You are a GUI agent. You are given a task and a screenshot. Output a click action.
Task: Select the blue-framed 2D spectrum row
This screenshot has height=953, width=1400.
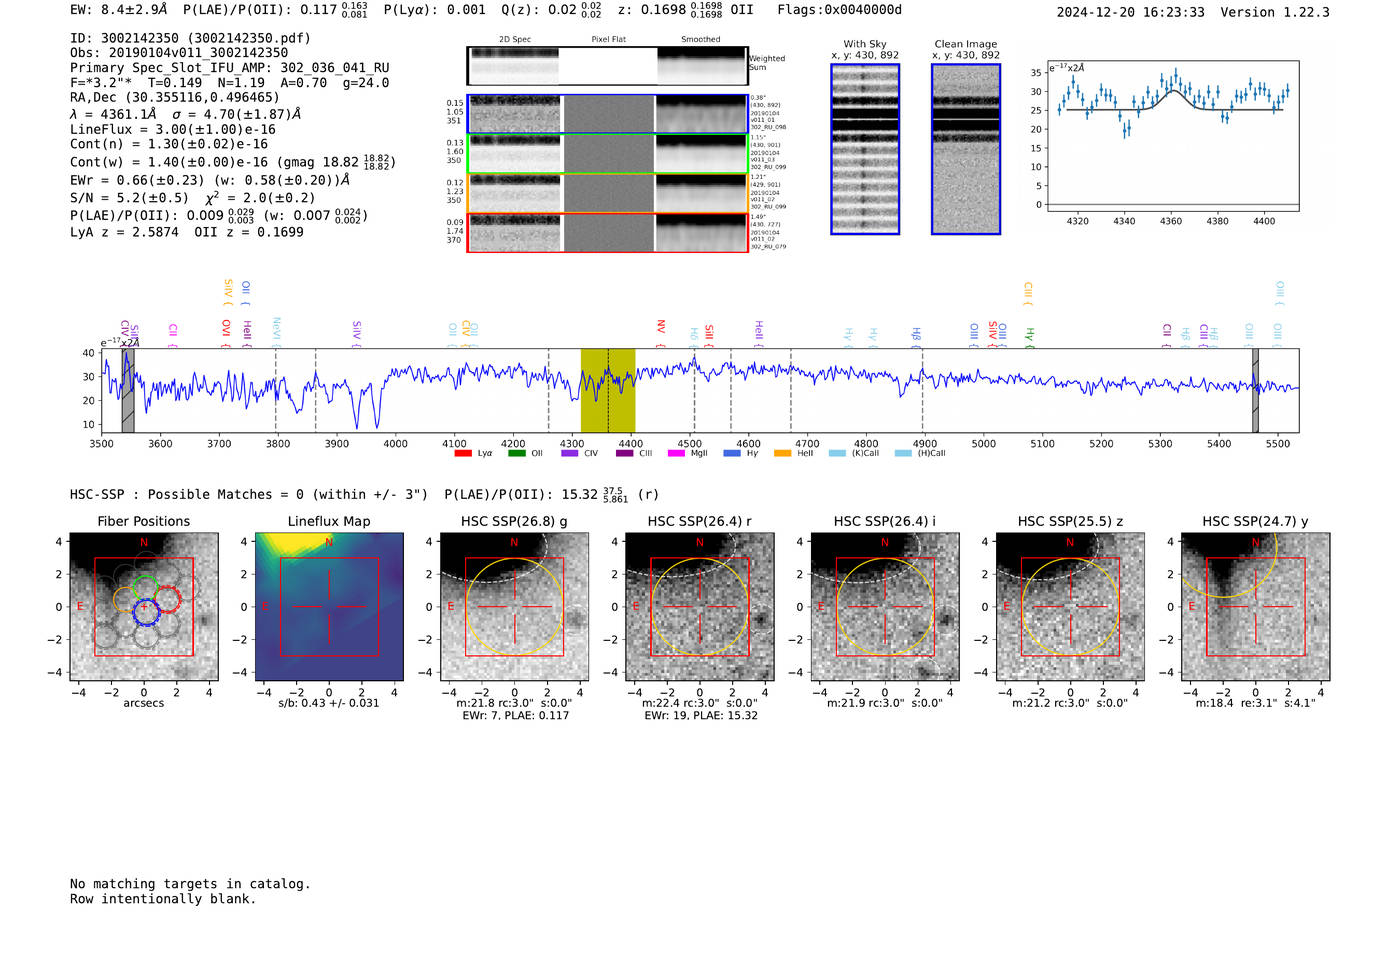608,114
